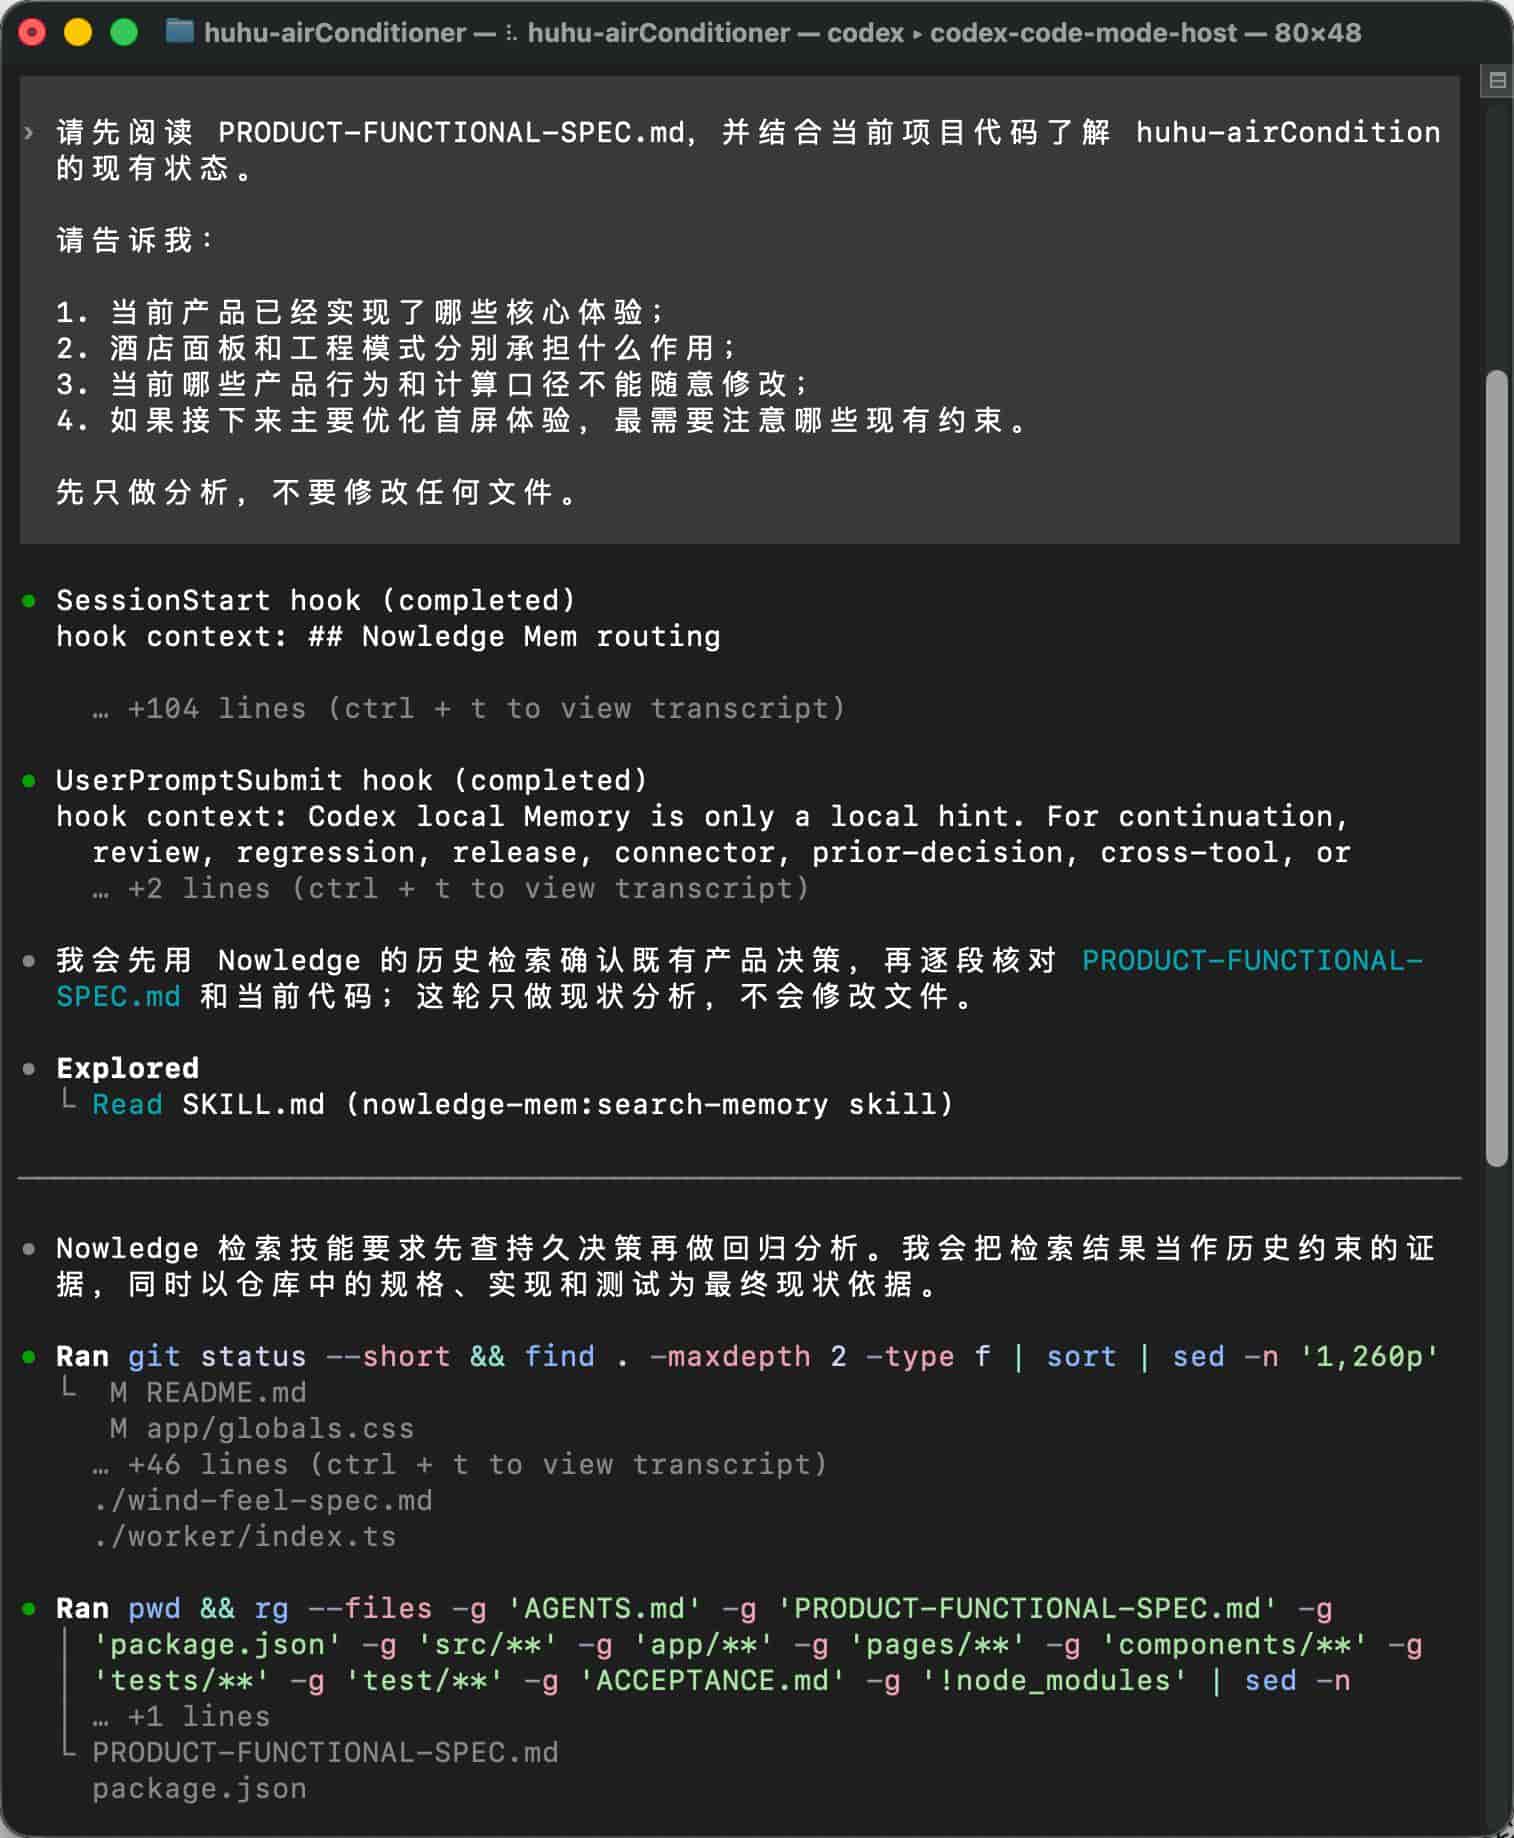1514x1838 pixels.
Task: Click the '先只做分析，不要修改任何文件。' line
Action: [316, 493]
